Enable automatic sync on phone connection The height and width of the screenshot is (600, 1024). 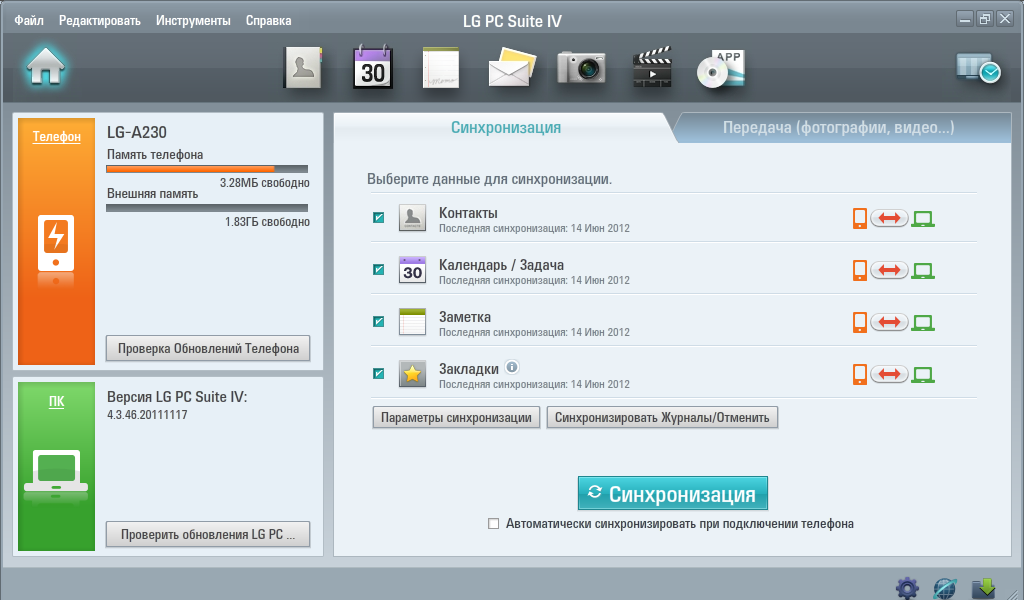click(494, 524)
